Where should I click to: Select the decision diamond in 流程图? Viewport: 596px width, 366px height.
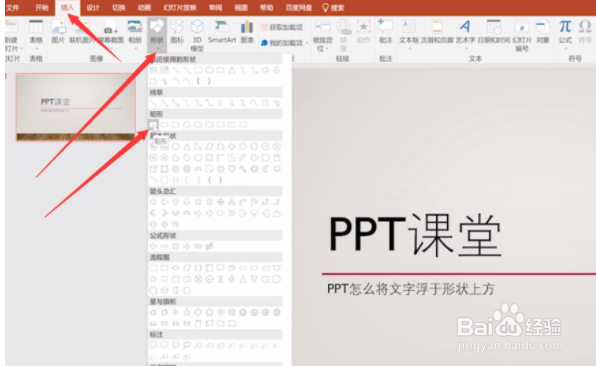click(x=175, y=268)
